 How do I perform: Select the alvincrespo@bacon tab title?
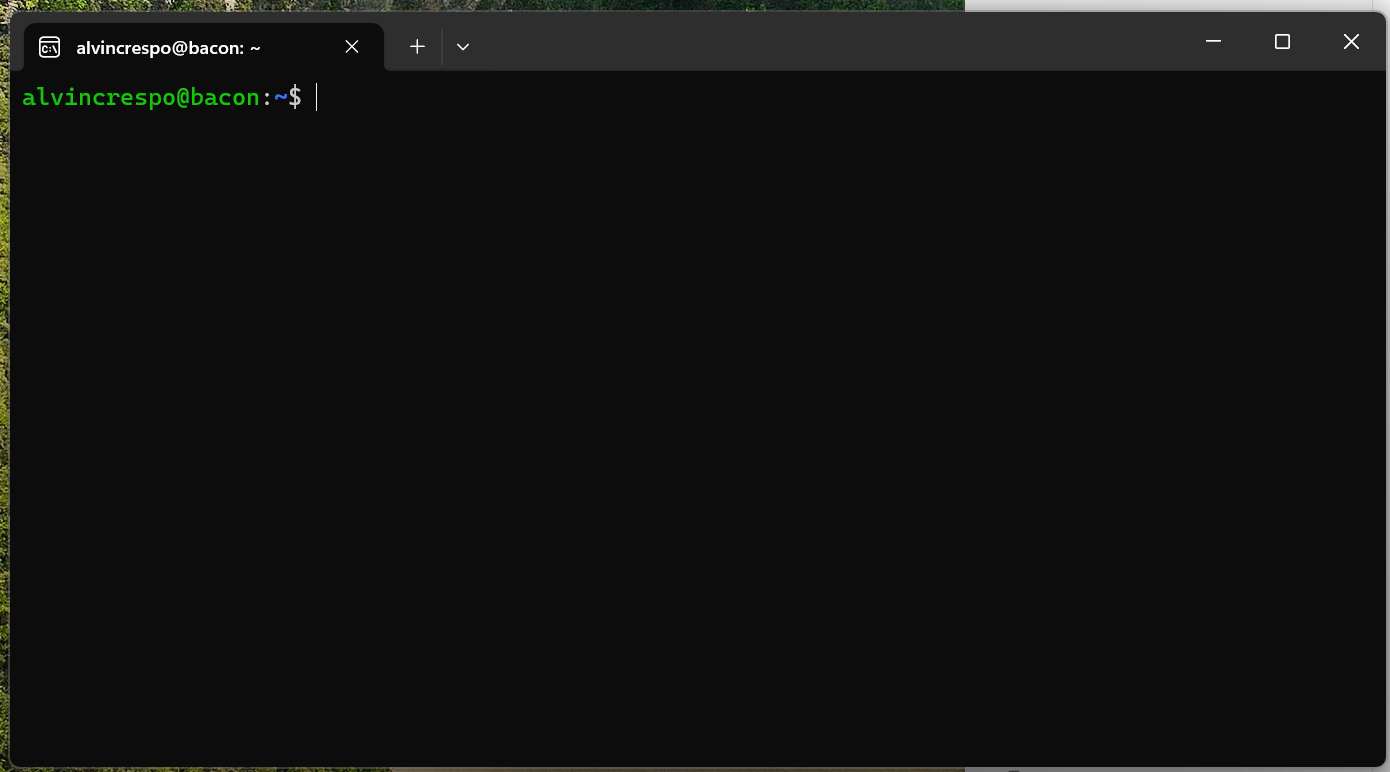click(168, 47)
